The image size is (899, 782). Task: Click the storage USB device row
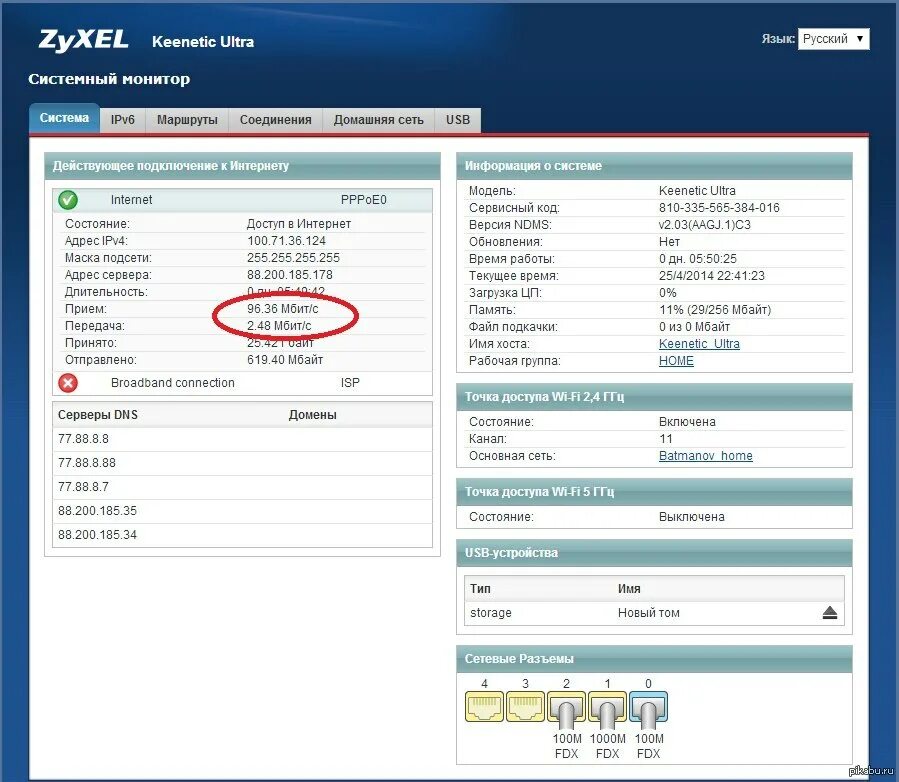point(654,613)
